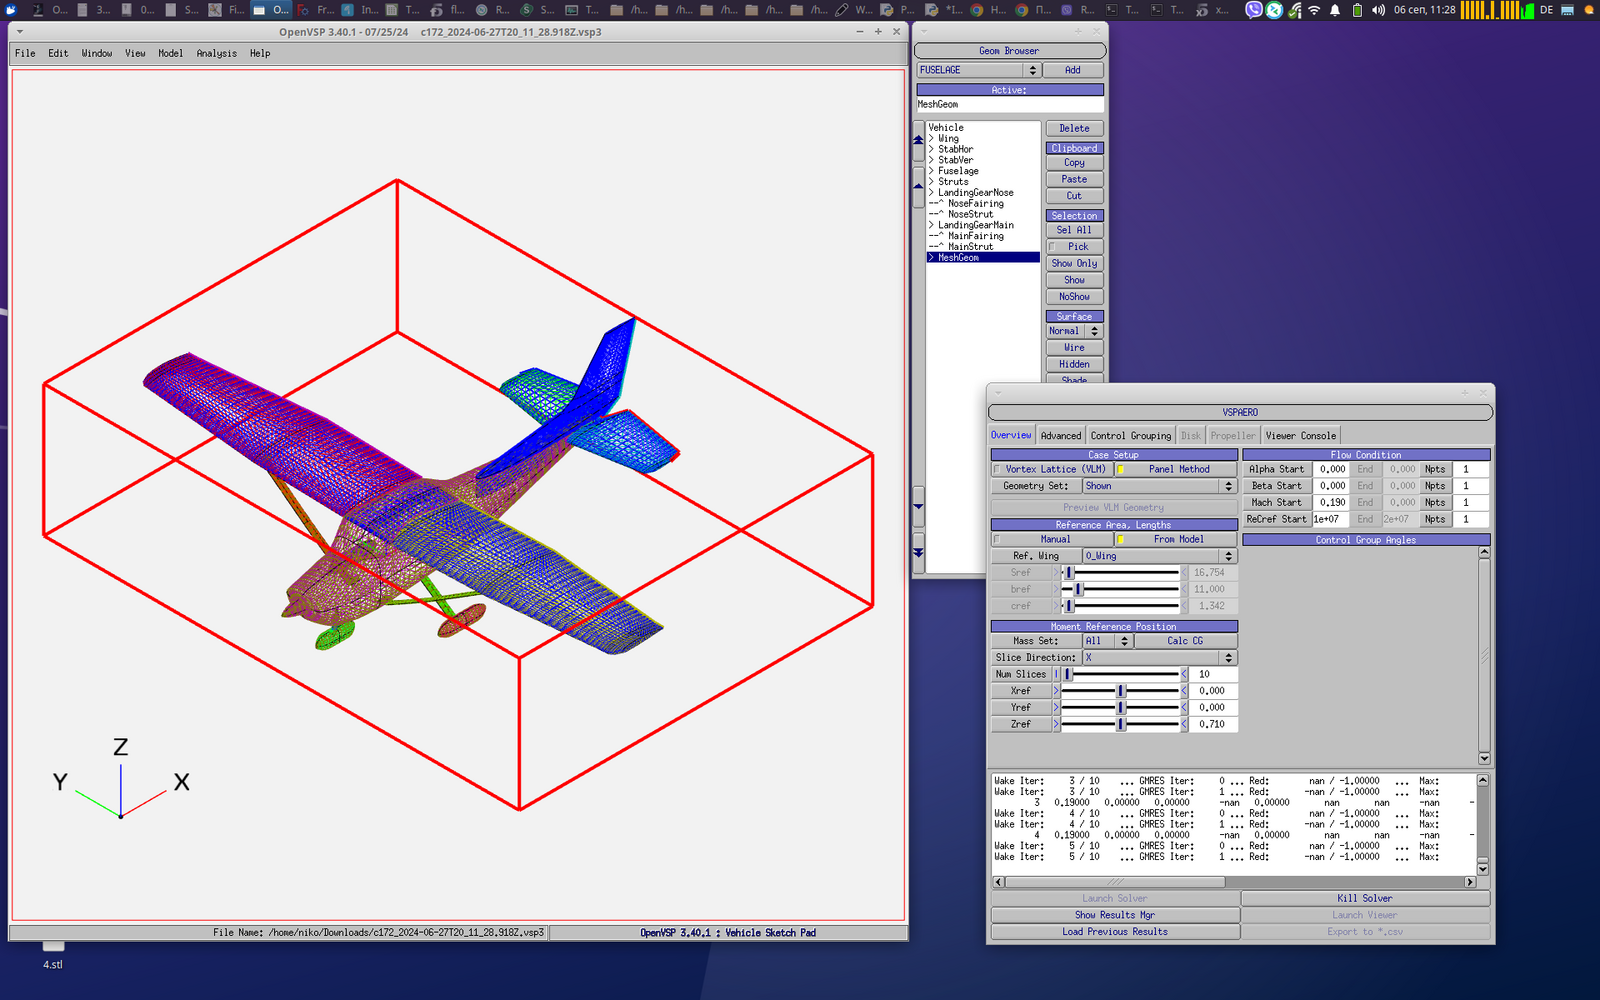Image resolution: width=1600 pixels, height=1000 pixels.
Task: Move selected geom up one position
Action: [918, 186]
